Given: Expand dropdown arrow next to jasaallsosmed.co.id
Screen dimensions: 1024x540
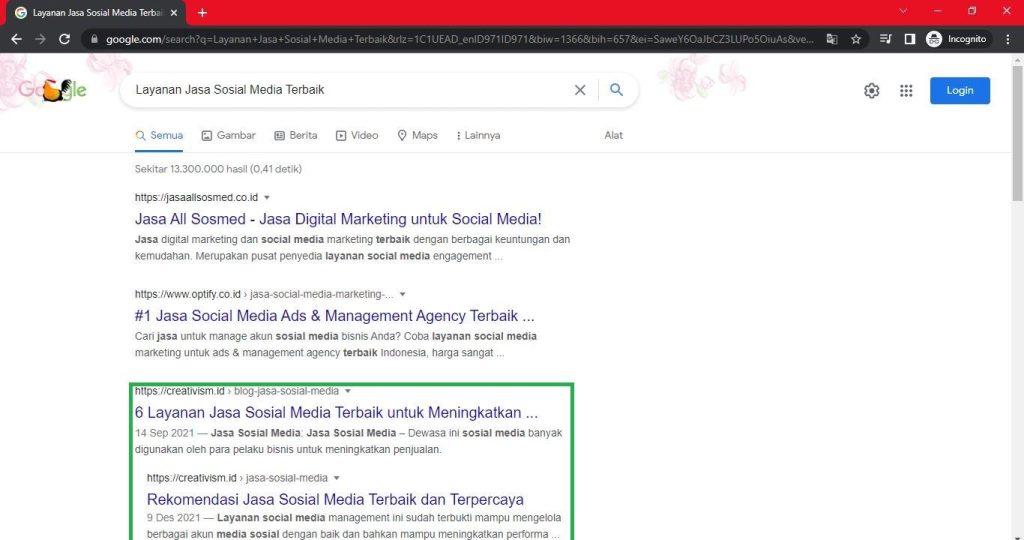Looking at the screenshot, I should [x=267, y=197].
